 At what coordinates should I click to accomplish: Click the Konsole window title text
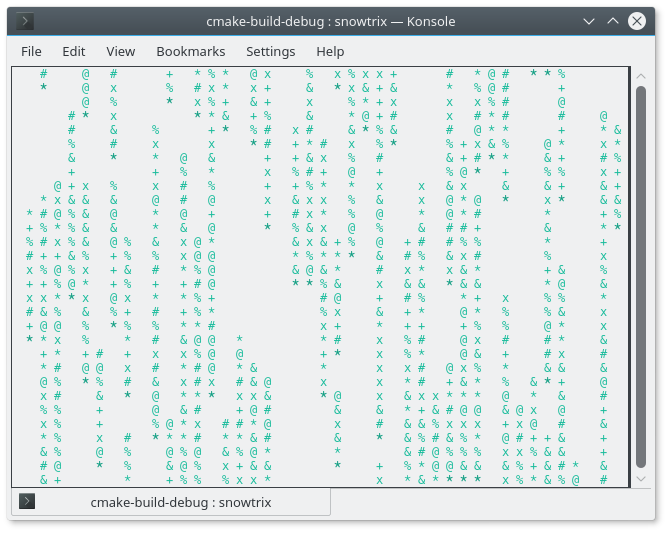click(x=331, y=21)
